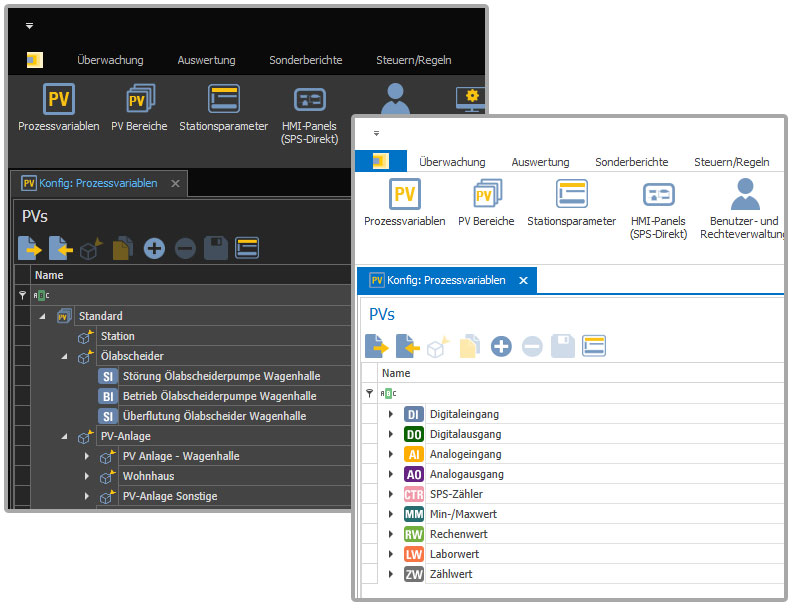800x608 pixels.
Task: Click the parameter list icon in the light PVs toolbar
Action: click(x=594, y=346)
